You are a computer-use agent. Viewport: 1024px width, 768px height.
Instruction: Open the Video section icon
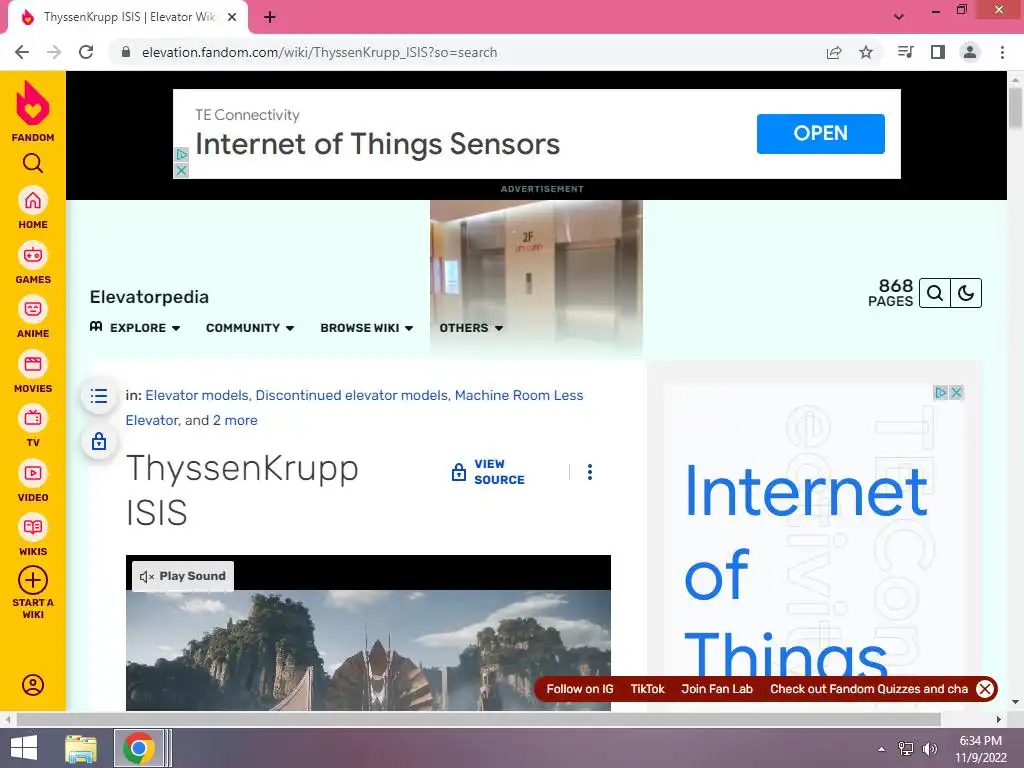pos(33,481)
